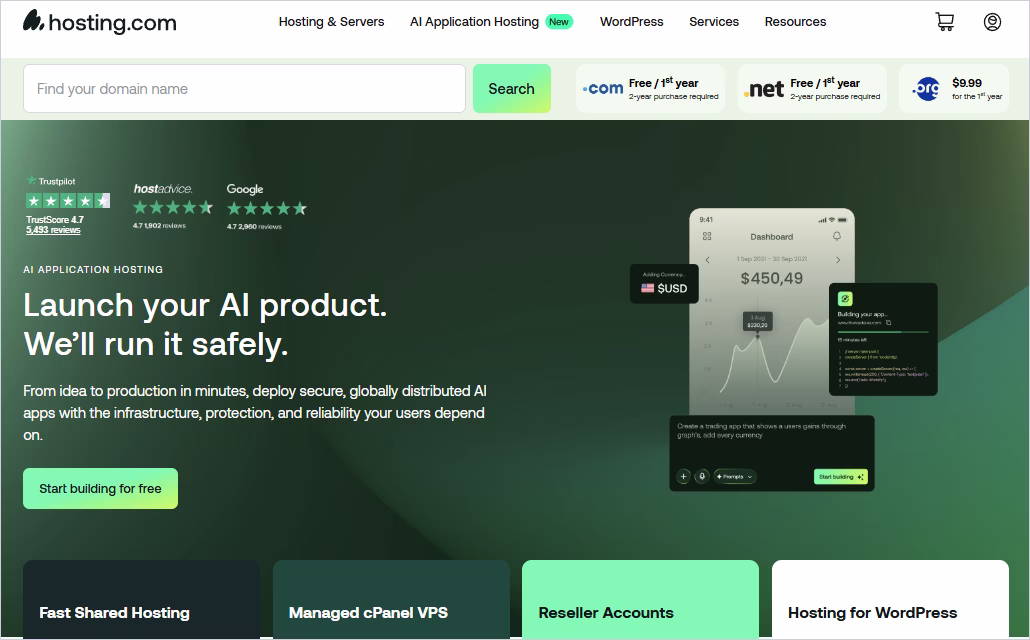Click the AI APPLICATION HOSTING label
This screenshot has height=640, width=1030.
pyautogui.click(x=93, y=269)
